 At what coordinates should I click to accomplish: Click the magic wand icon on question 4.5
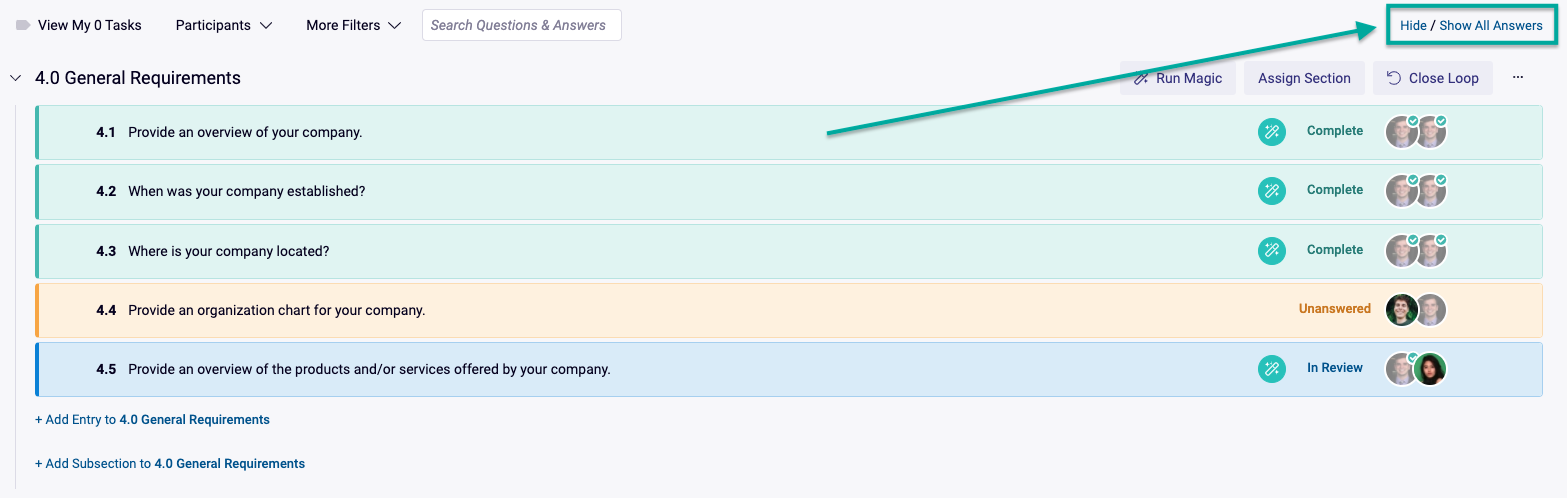point(1271,369)
